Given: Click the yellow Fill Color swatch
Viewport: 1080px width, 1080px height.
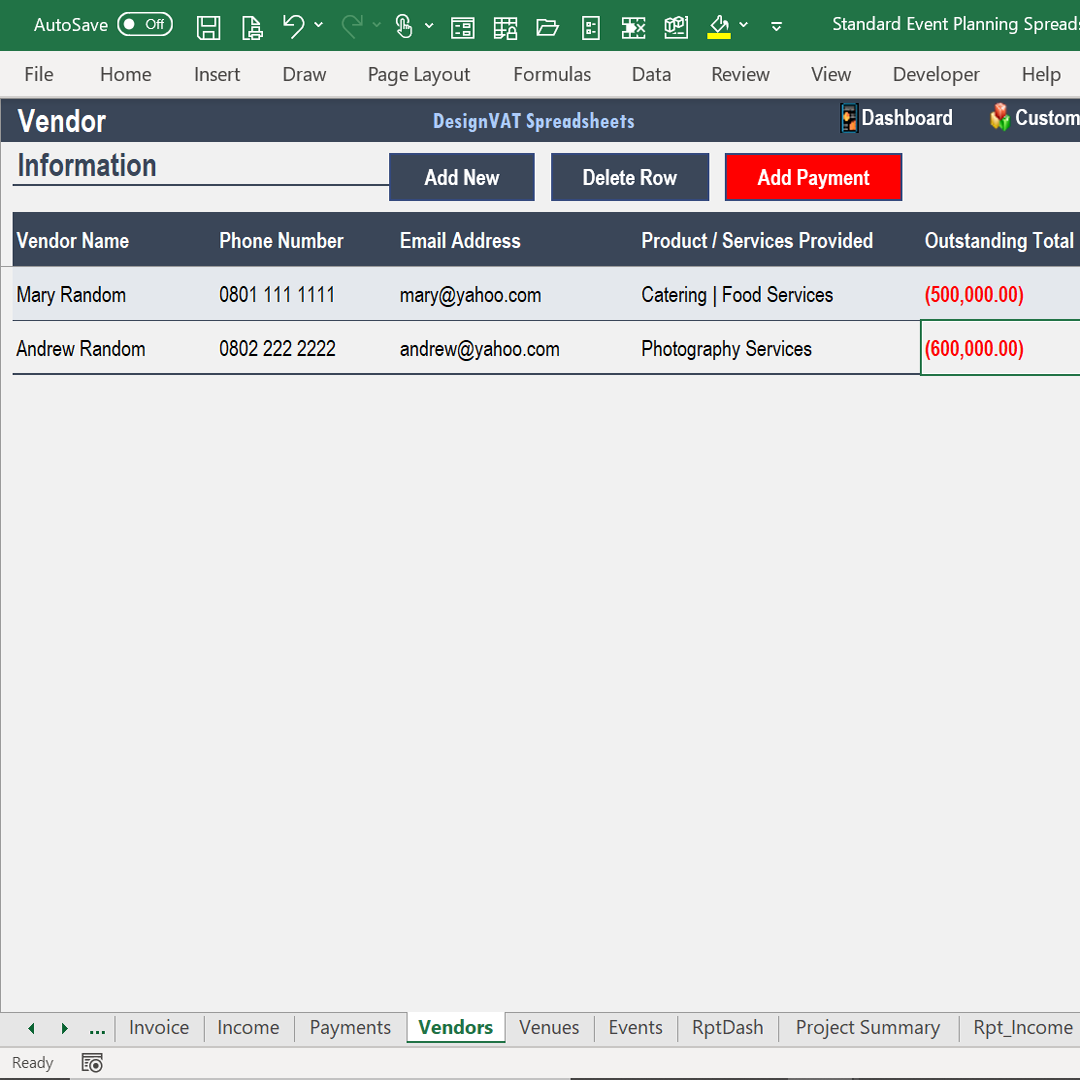Looking at the screenshot, I should [x=719, y=34].
